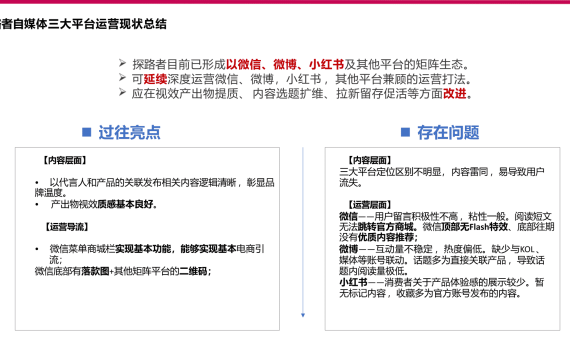The width and height of the screenshot is (570, 360).
Task: Click the vertical blue divider line
Action: coord(303,230)
